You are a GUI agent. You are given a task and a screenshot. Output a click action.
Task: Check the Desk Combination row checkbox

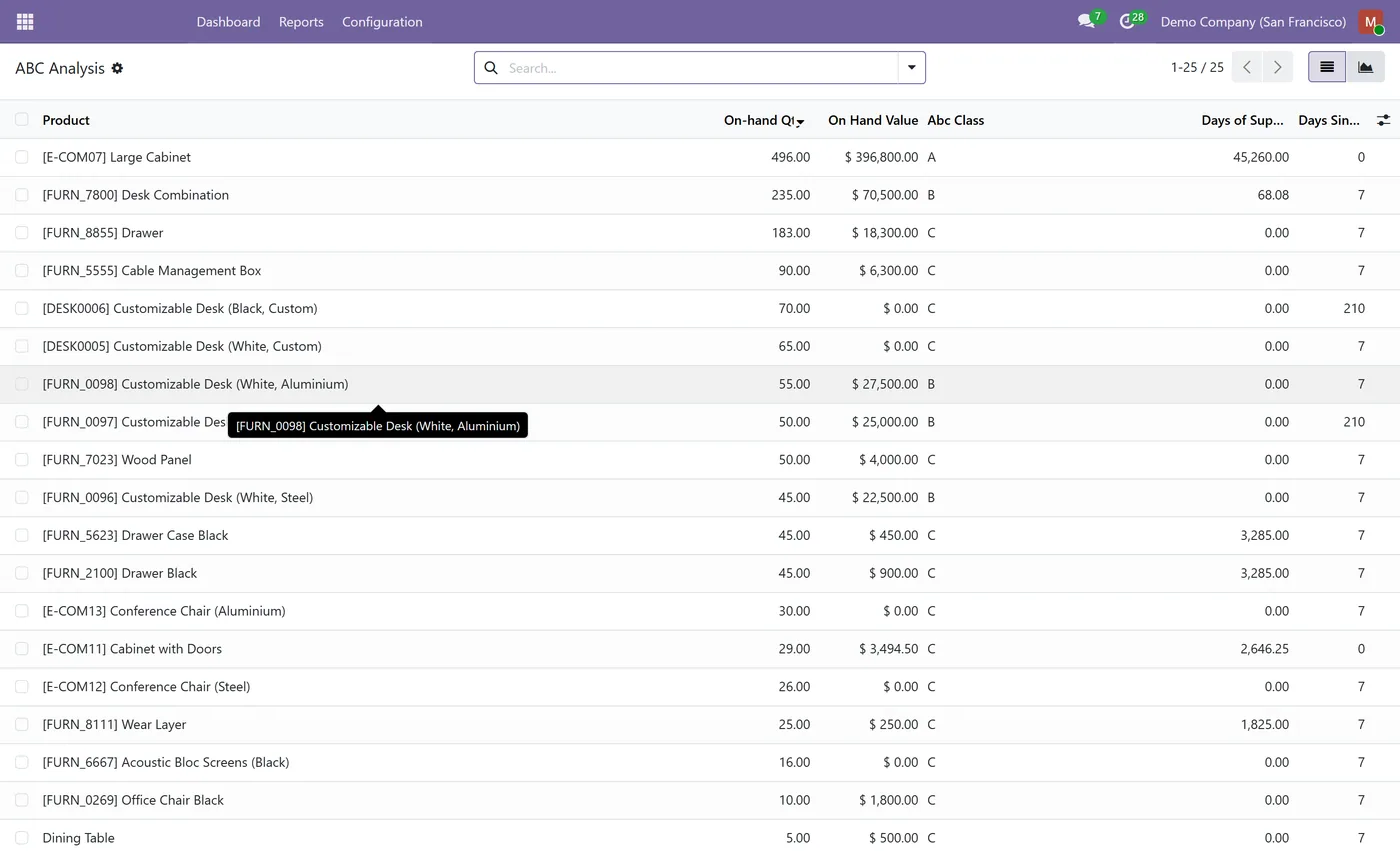coord(22,195)
